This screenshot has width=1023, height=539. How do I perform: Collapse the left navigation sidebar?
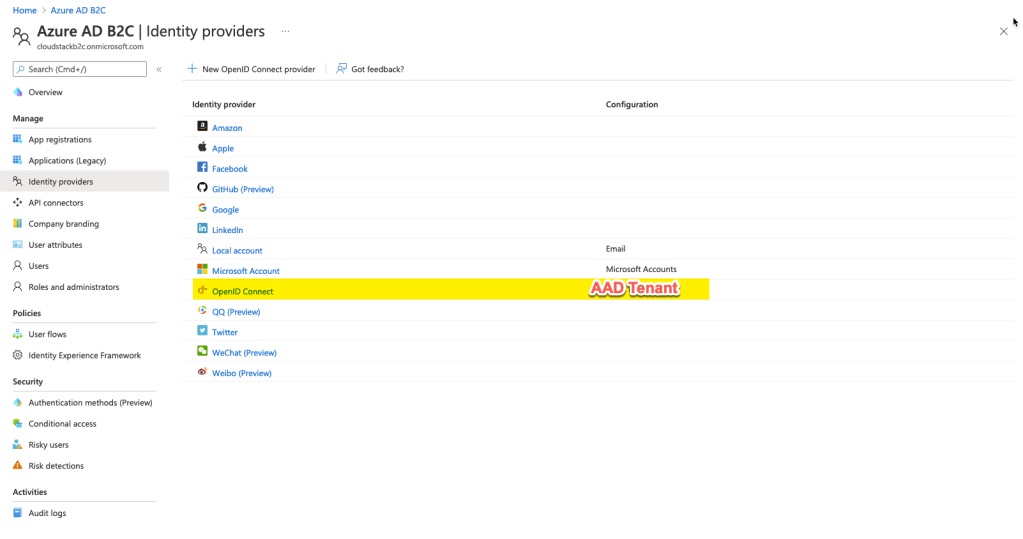tap(159, 69)
